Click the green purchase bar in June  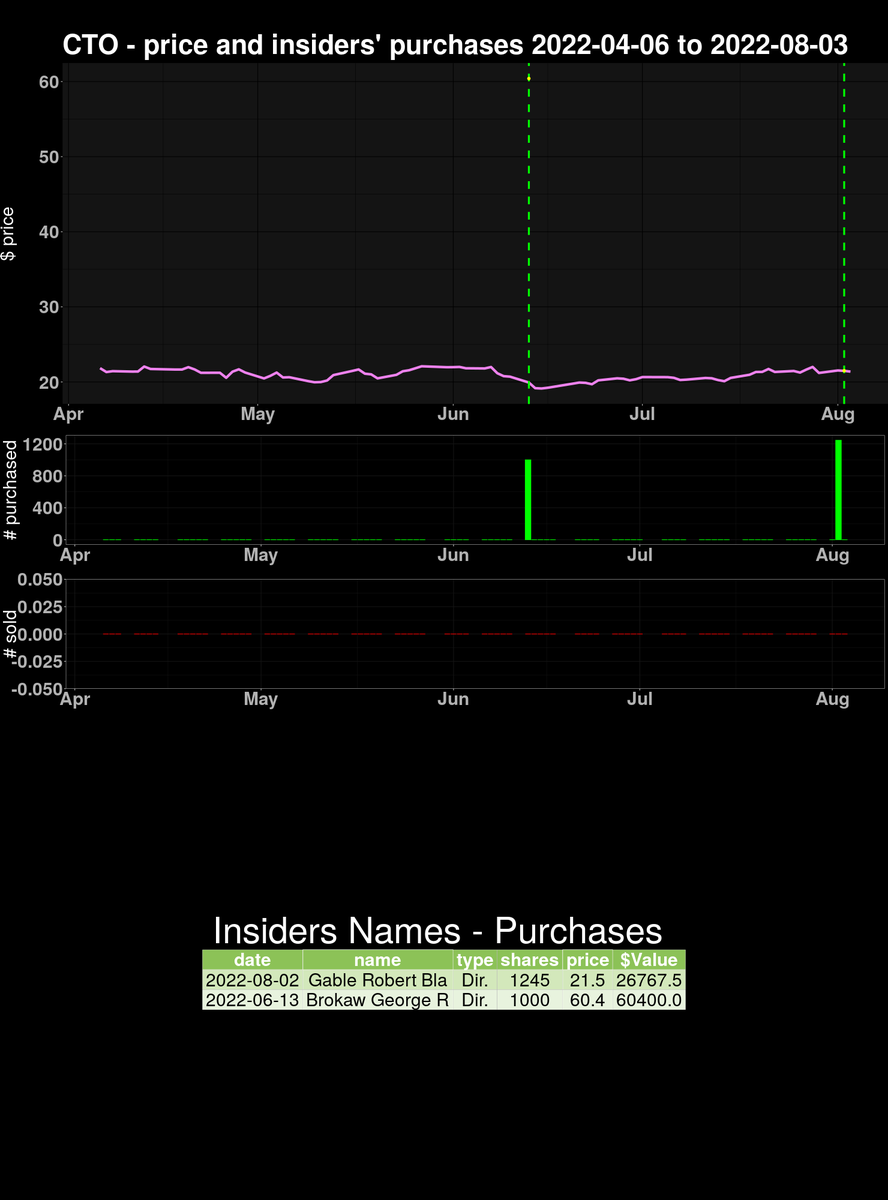(x=528, y=500)
